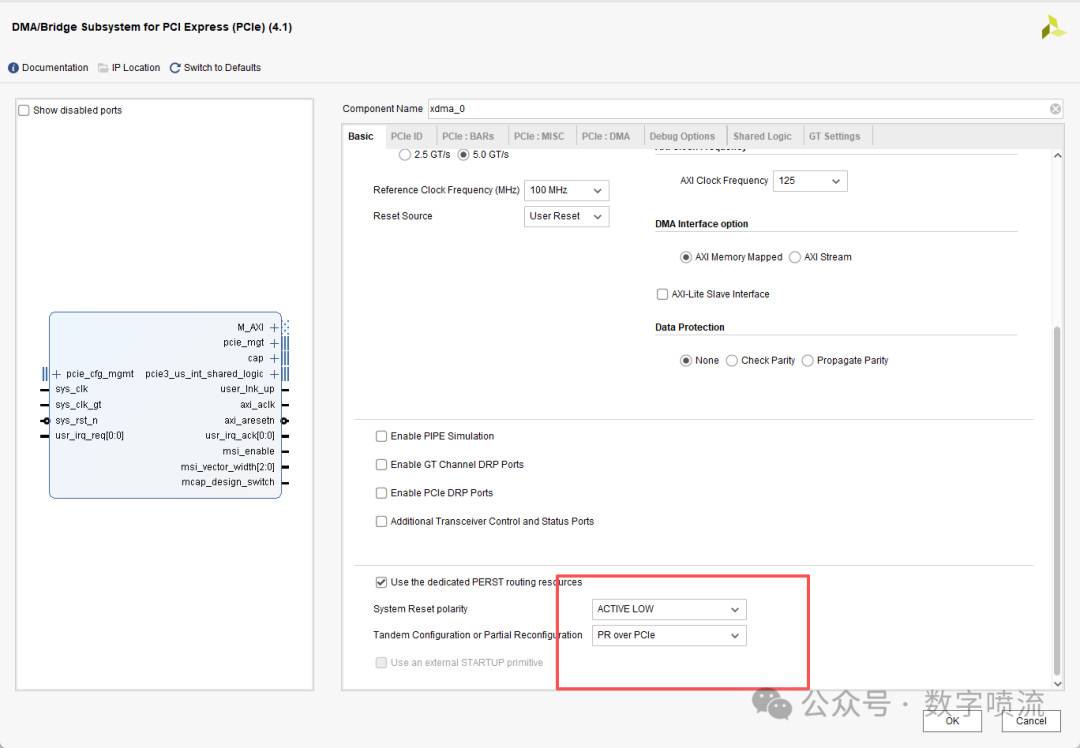
Task: Select Check Parity data protection
Action: pos(731,360)
